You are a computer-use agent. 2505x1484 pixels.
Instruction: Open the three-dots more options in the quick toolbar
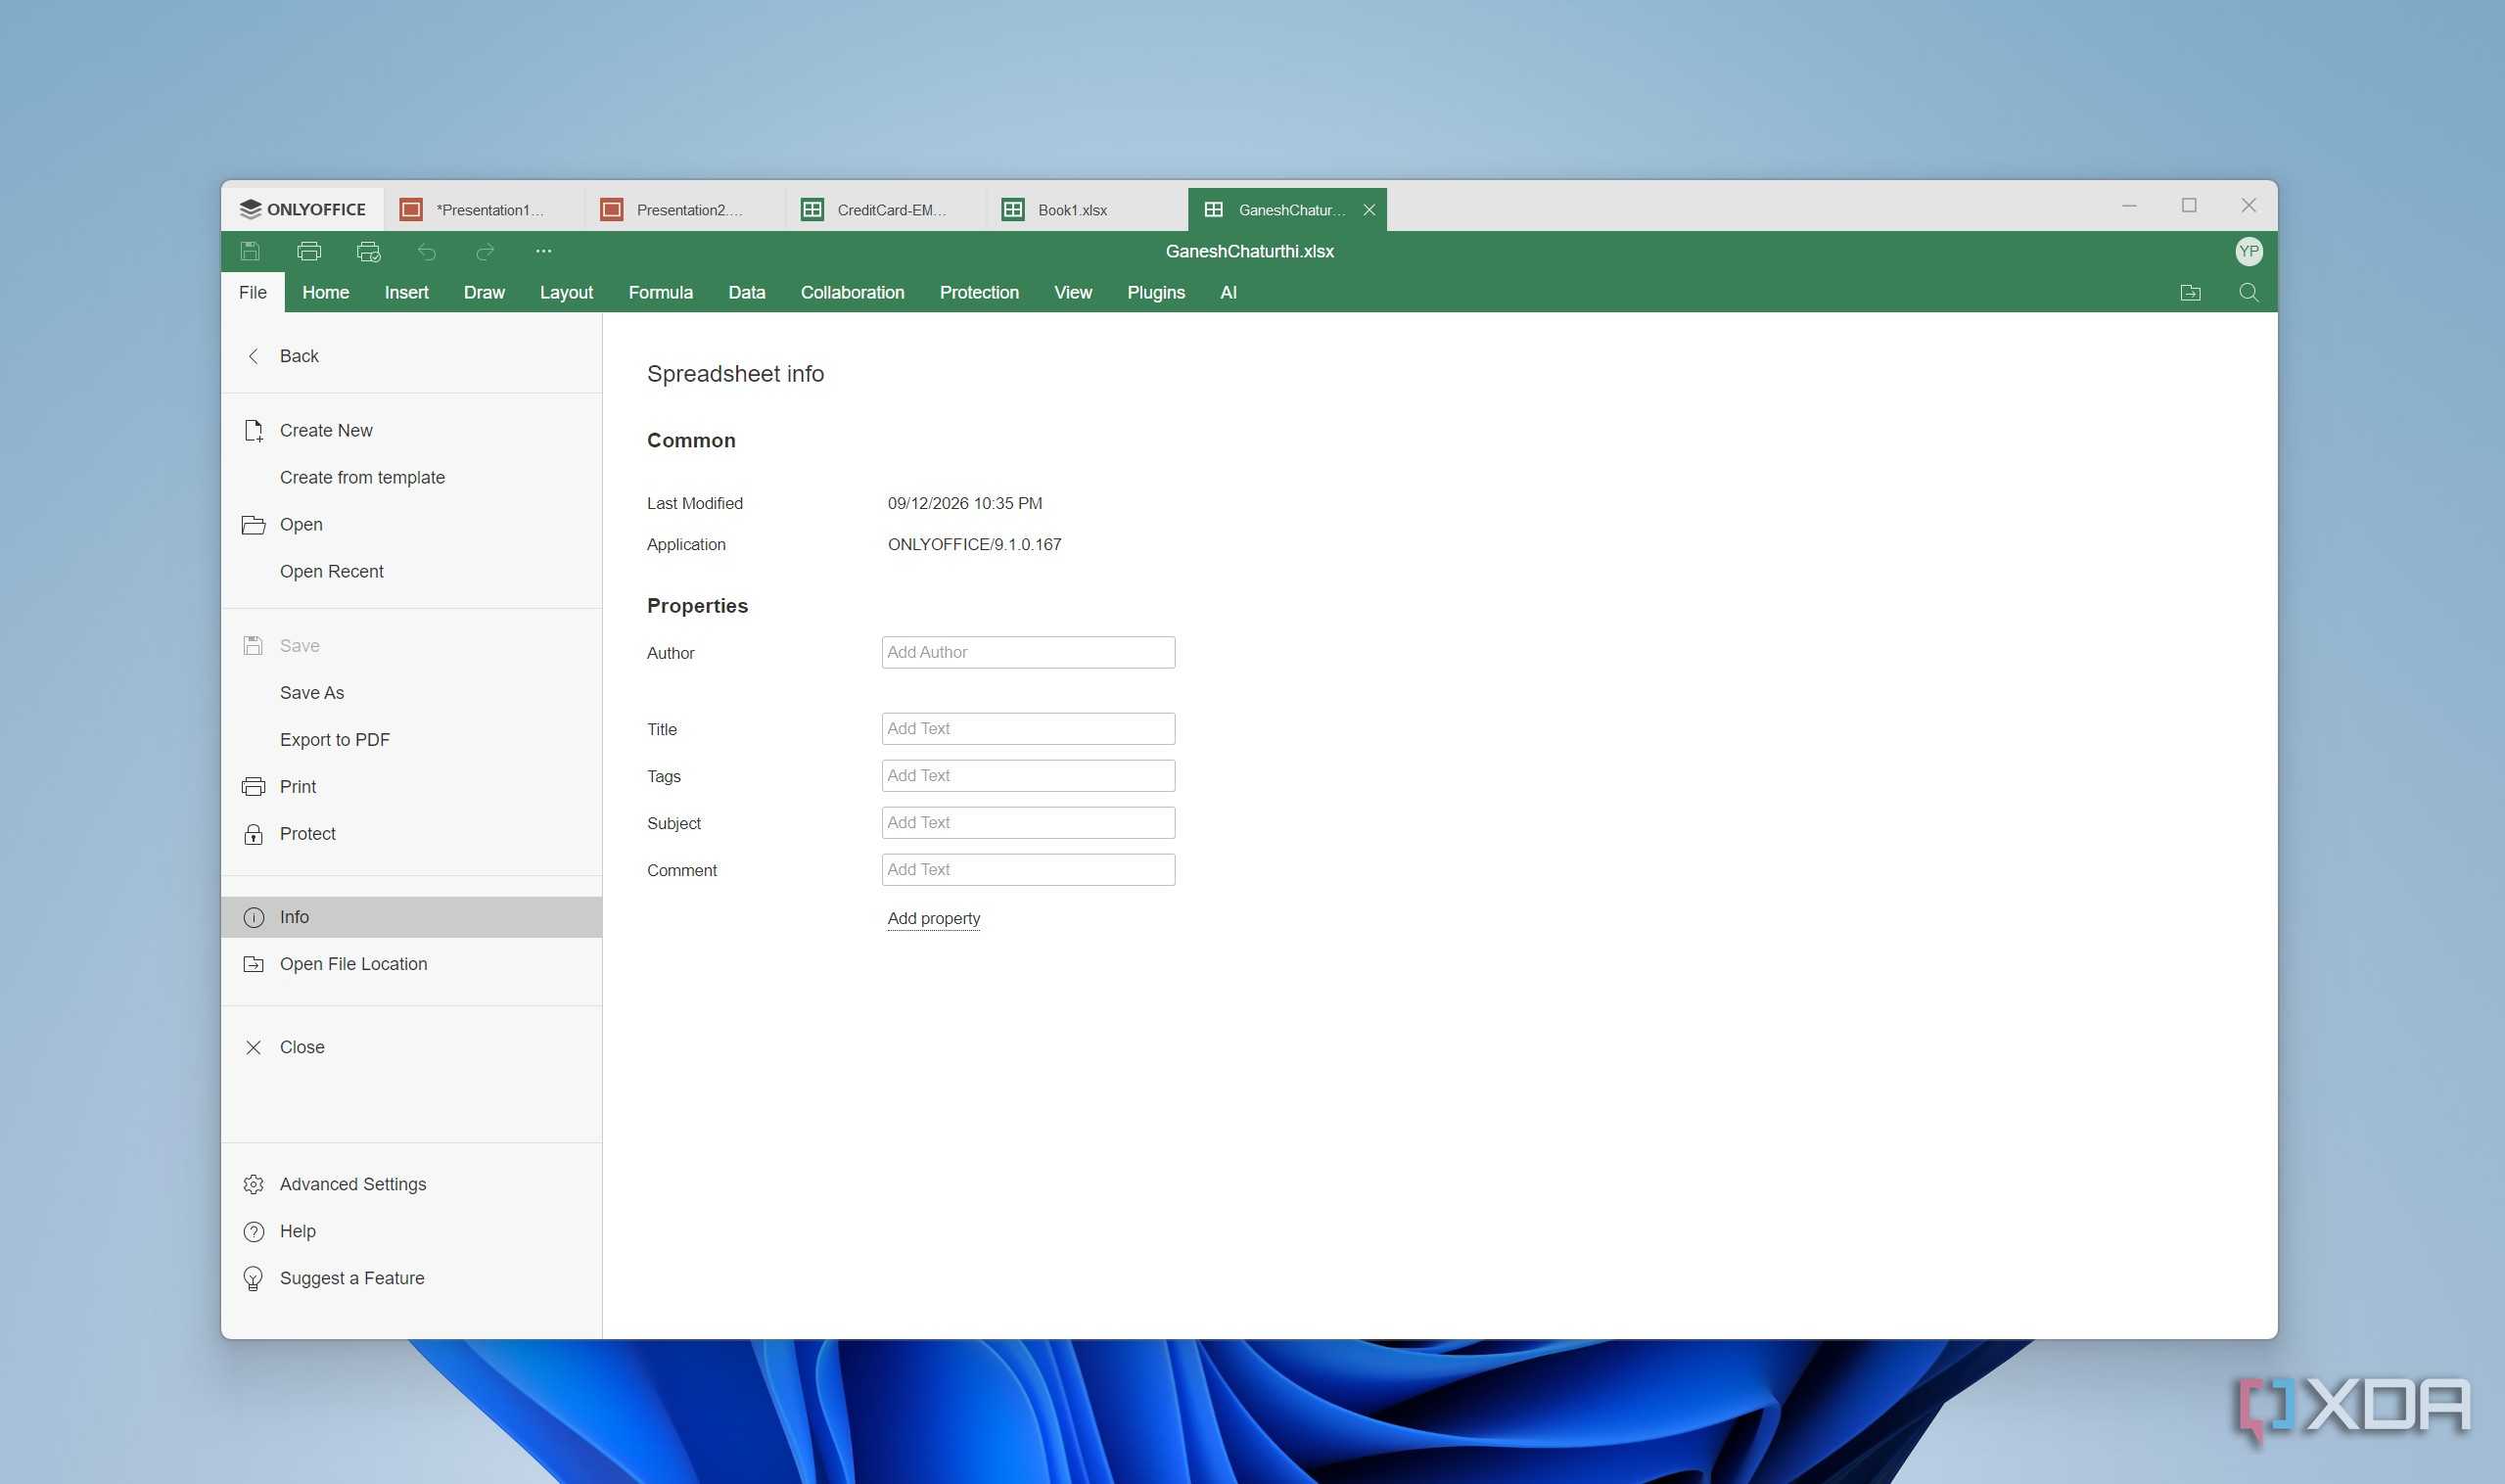click(x=543, y=252)
